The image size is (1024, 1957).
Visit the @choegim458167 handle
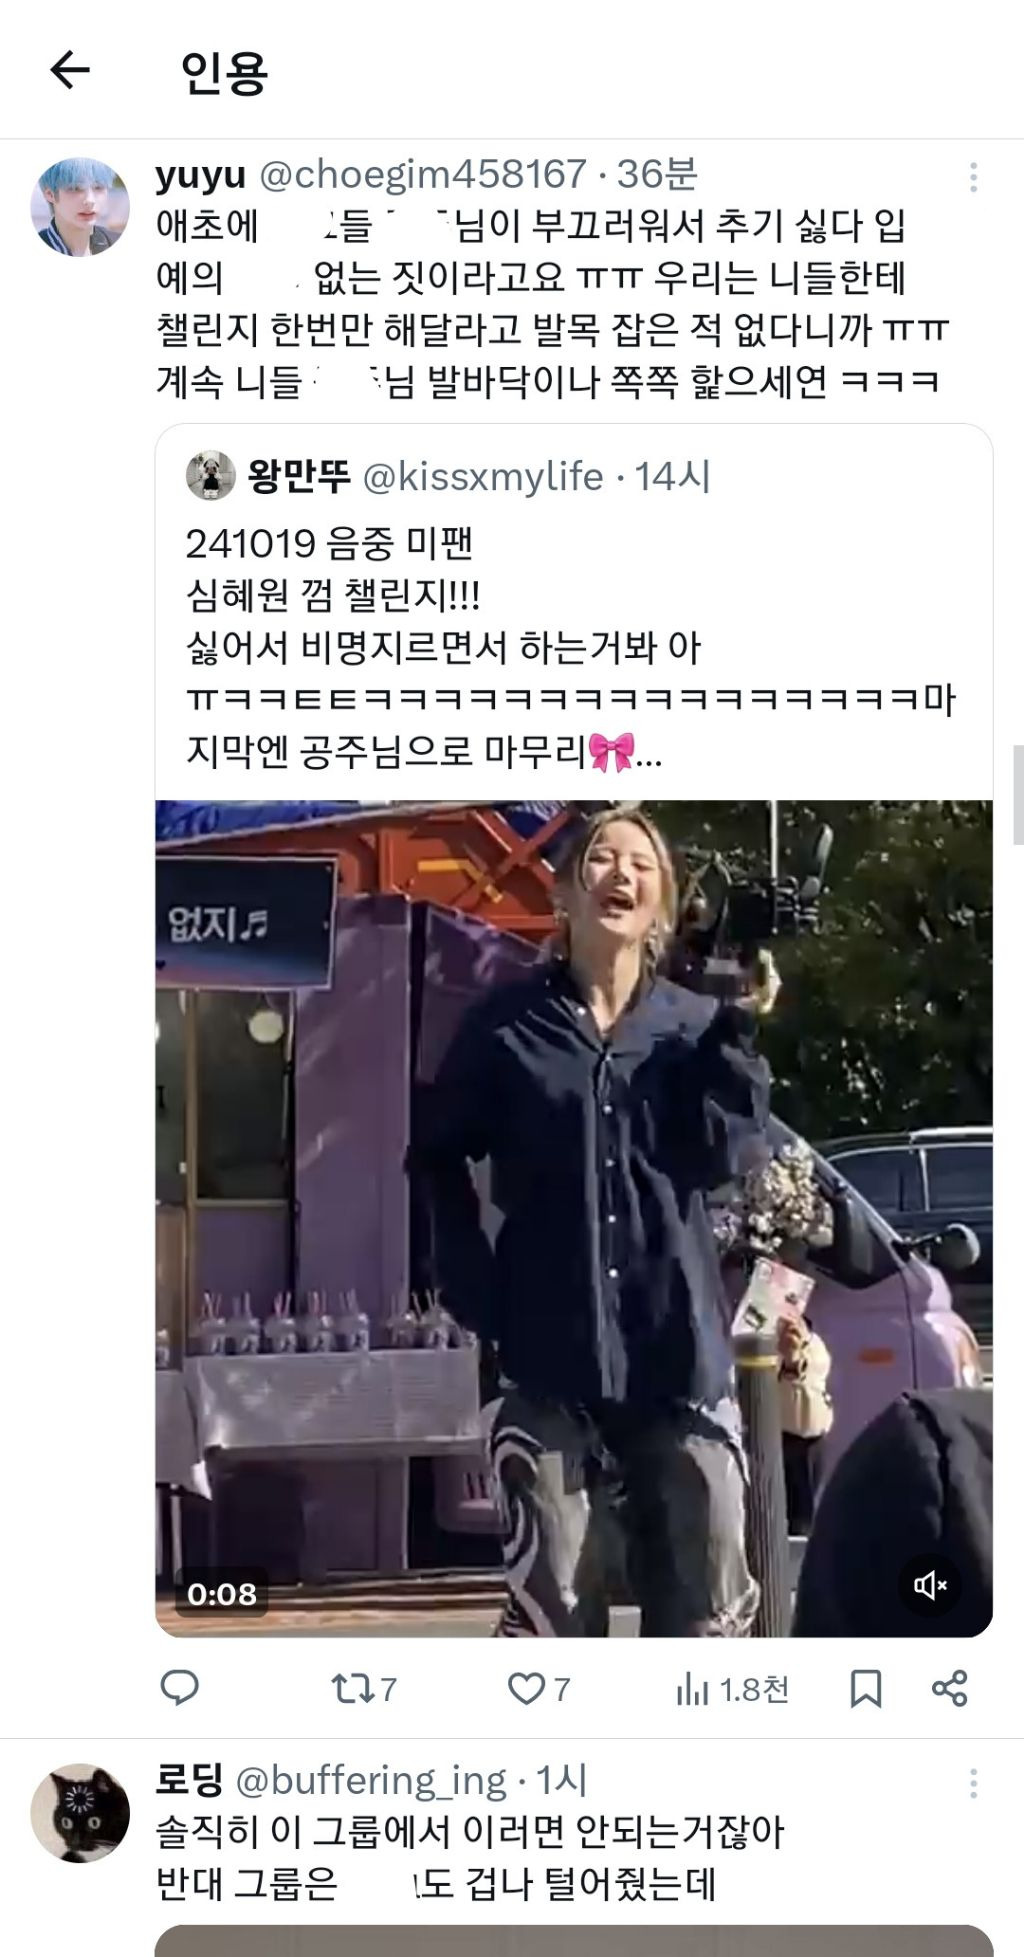click(x=422, y=176)
